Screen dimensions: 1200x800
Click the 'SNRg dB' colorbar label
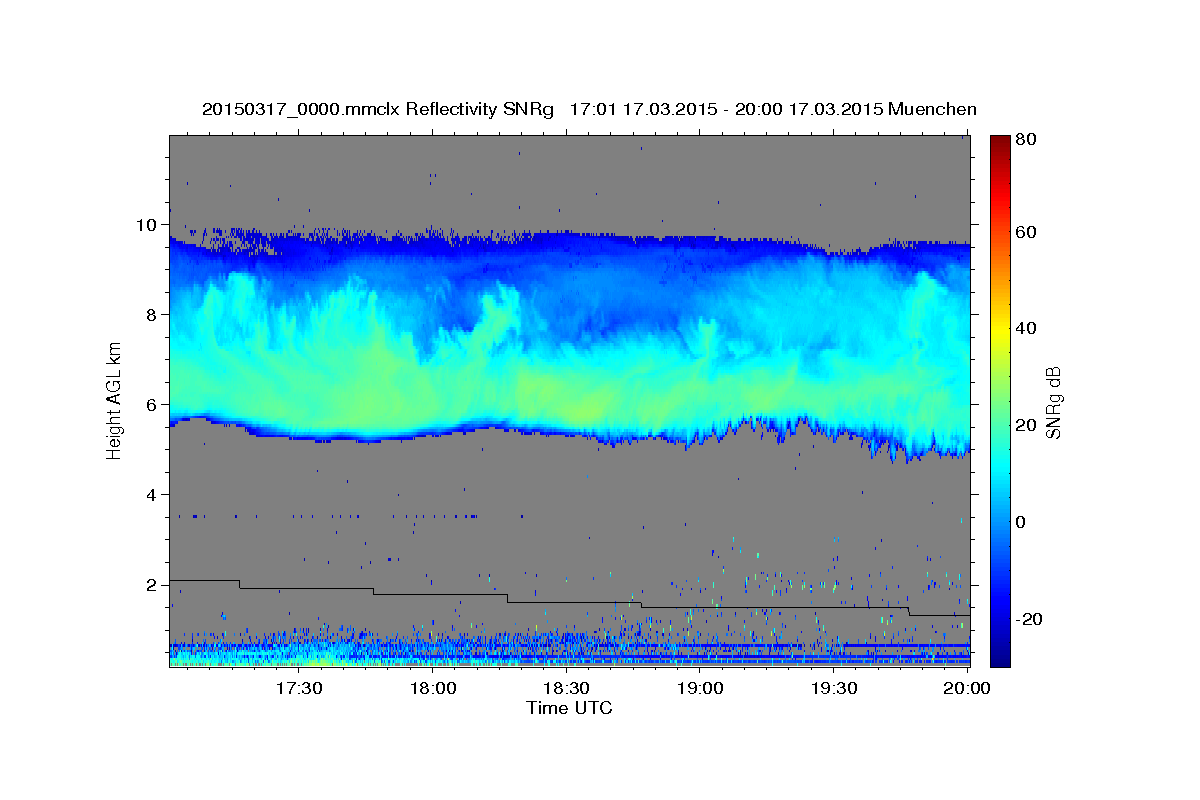pos(1053,401)
